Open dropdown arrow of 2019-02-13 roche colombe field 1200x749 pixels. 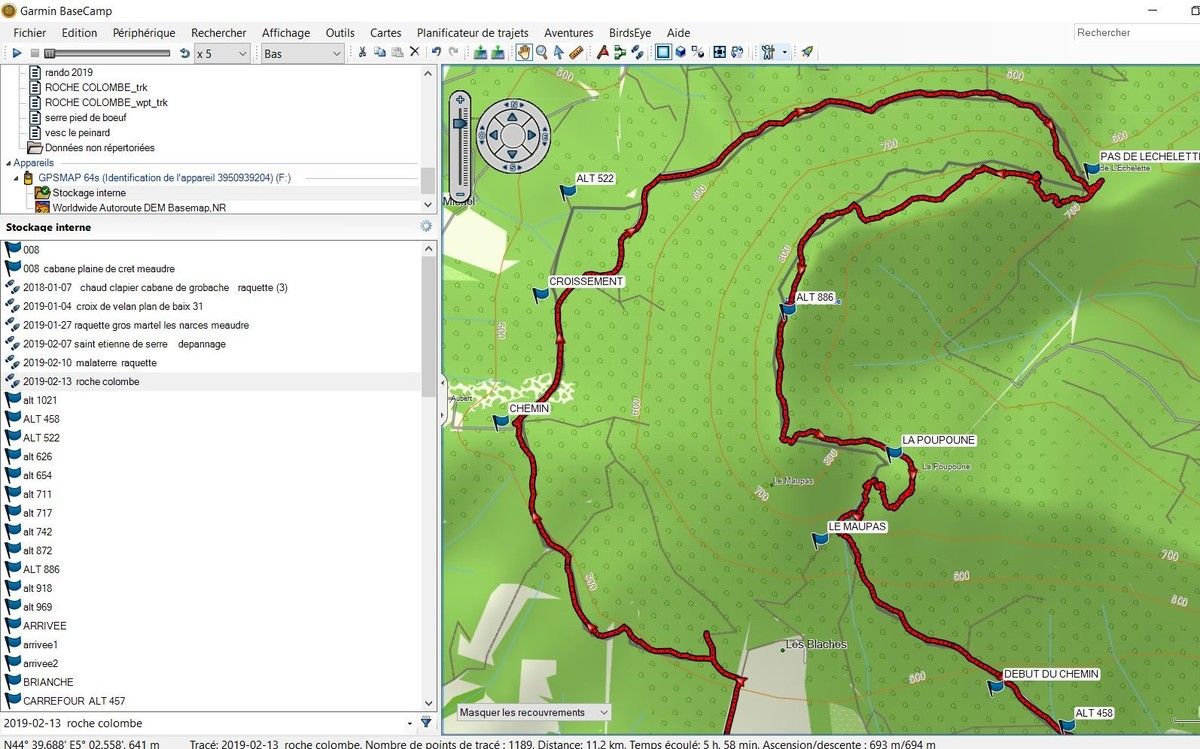411,723
